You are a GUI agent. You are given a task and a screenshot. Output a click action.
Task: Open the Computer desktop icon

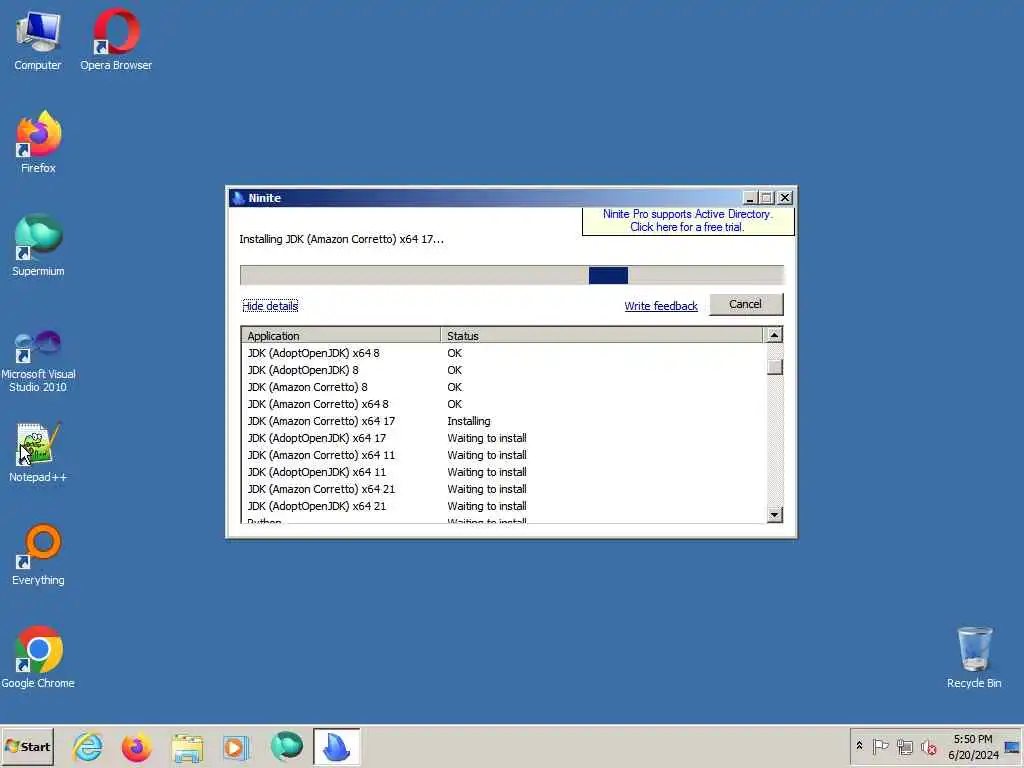coord(38,40)
